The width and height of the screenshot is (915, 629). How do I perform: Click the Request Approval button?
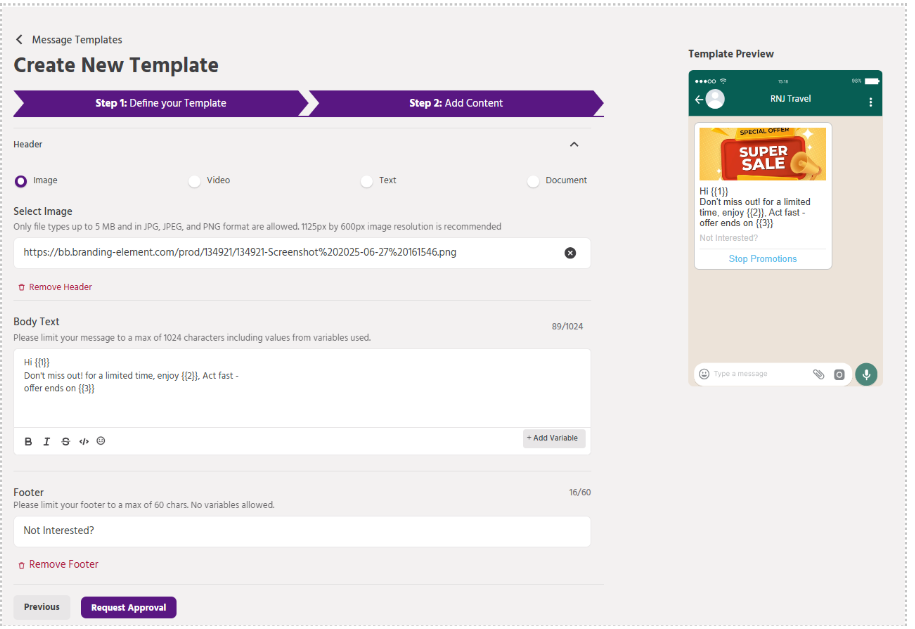(x=128, y=607)
